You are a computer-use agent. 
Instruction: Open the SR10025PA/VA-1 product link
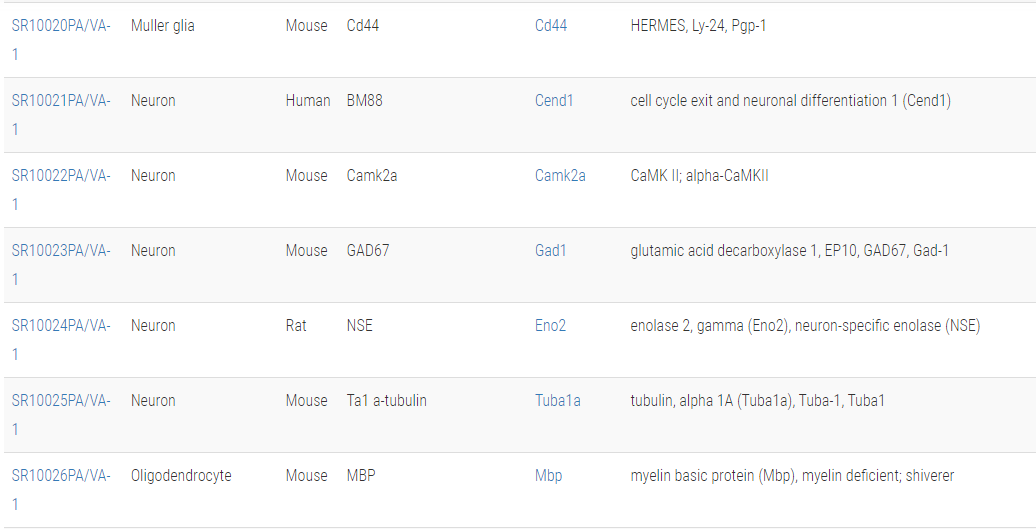point(60,401)
